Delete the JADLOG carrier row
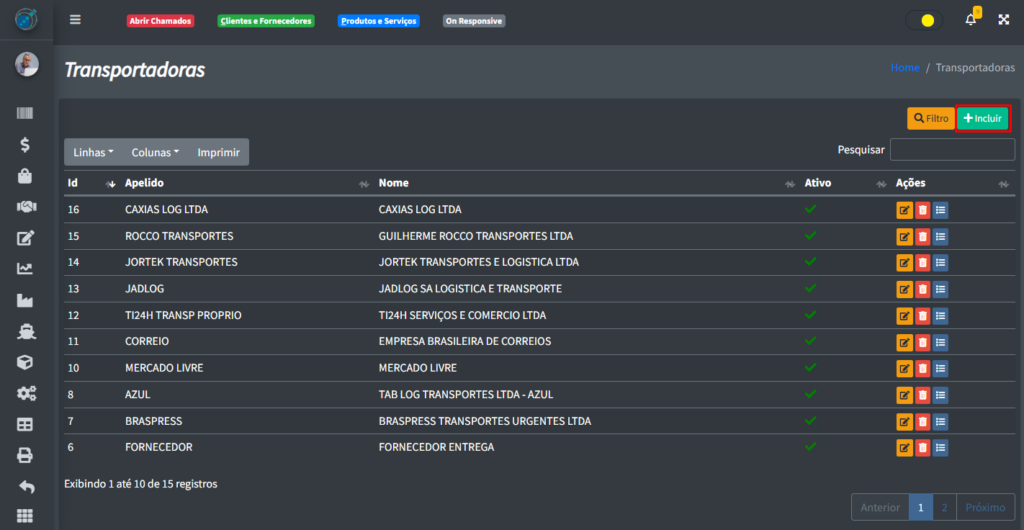1024x530 pixels. [922, 289]
